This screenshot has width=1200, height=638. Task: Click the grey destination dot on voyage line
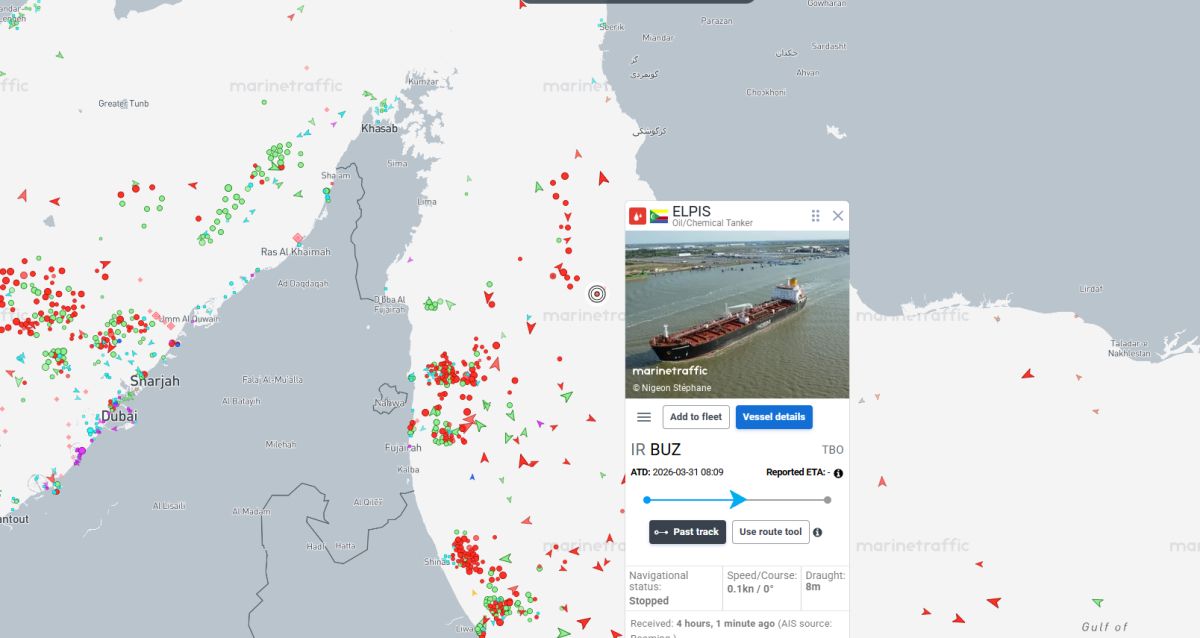(x=827, y=500)
